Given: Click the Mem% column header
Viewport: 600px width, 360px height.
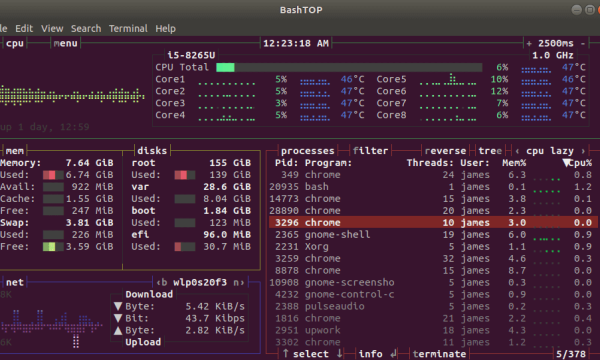Looking at the screenshot, I should pyautogui.click(x=514, y=163).
